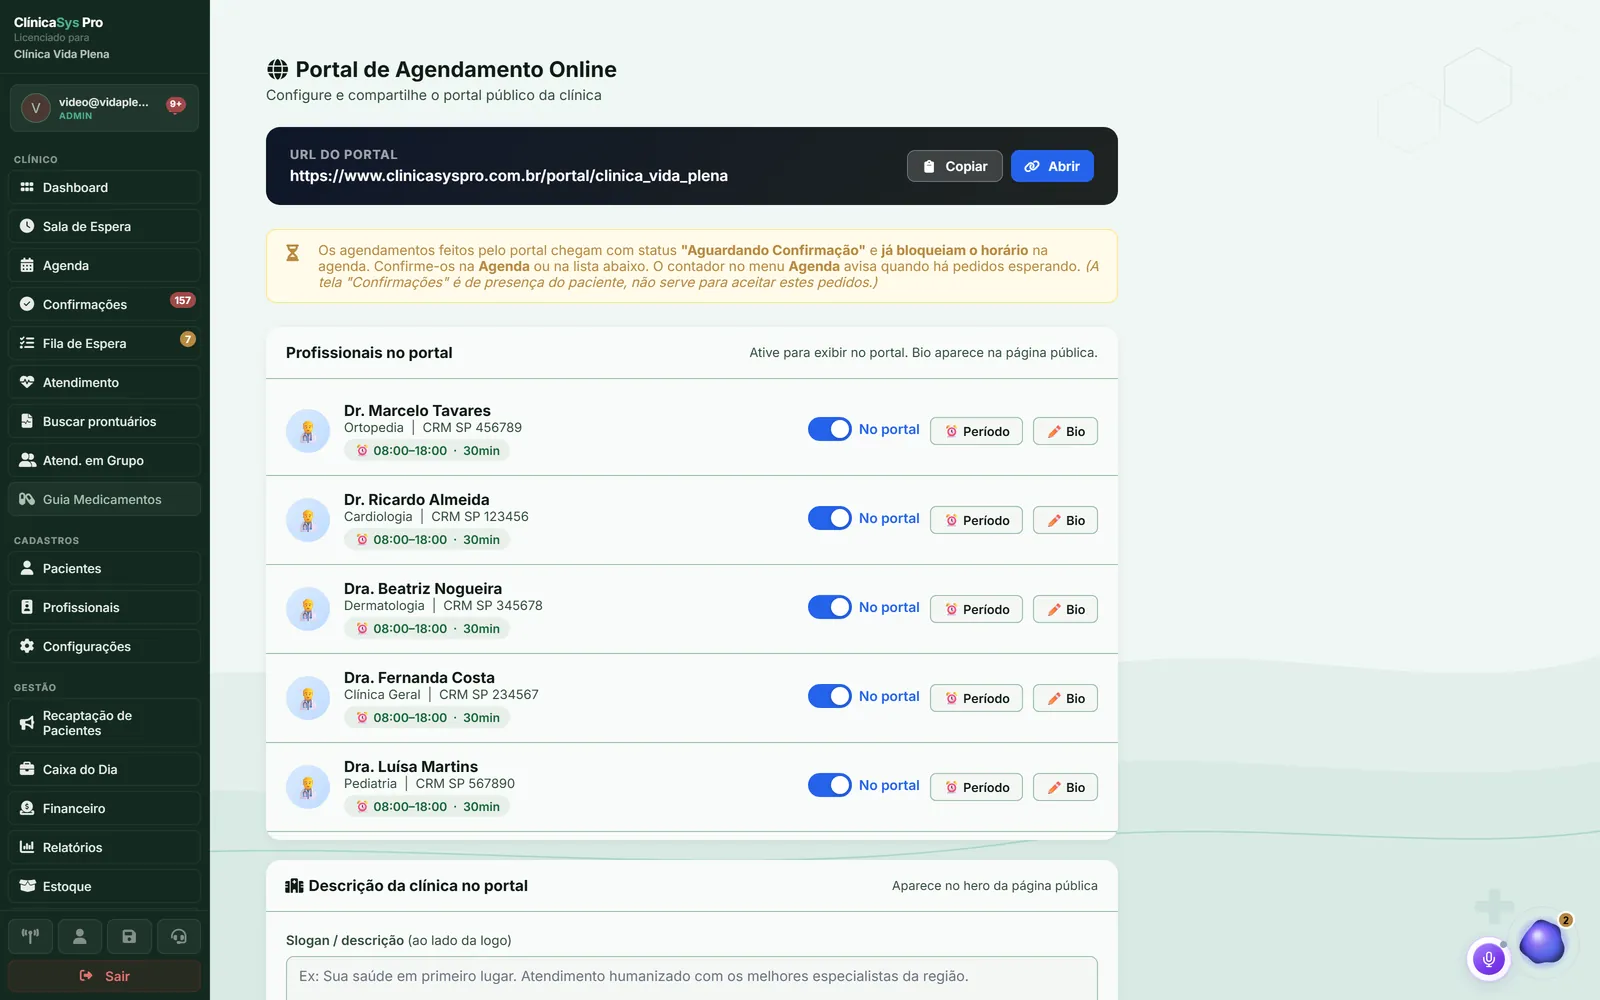
Task: Disable Dra. Beatriz Nogueira in portal
Action: [x=830, y=607]
